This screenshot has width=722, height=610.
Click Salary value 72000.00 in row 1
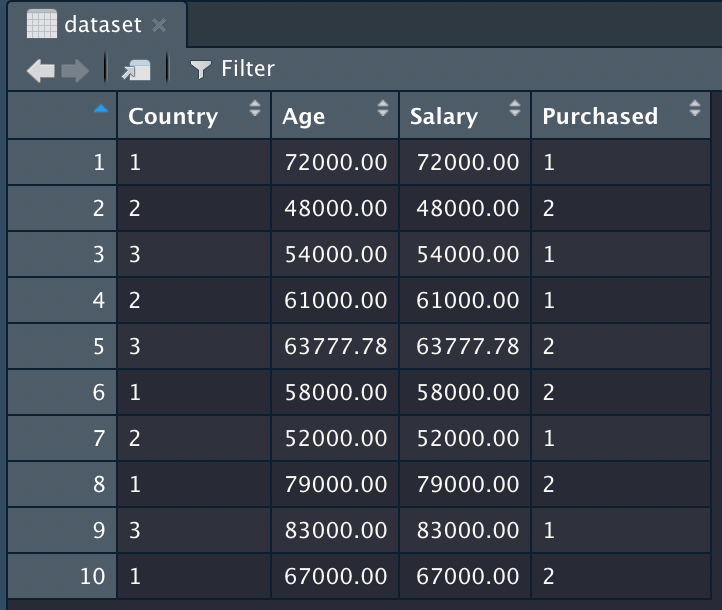click(x=468, y=162)
